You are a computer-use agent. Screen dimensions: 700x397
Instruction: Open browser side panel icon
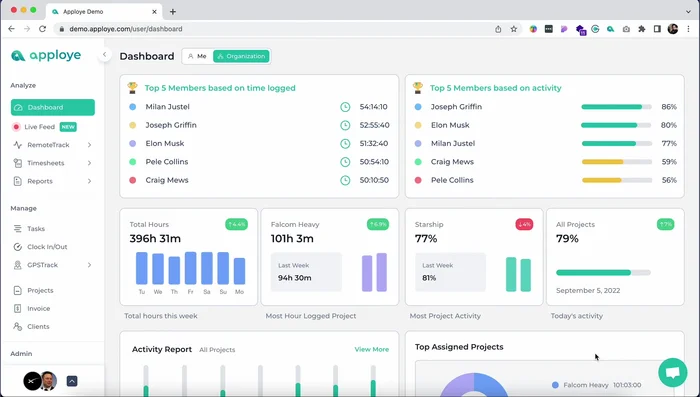[657, 29]
